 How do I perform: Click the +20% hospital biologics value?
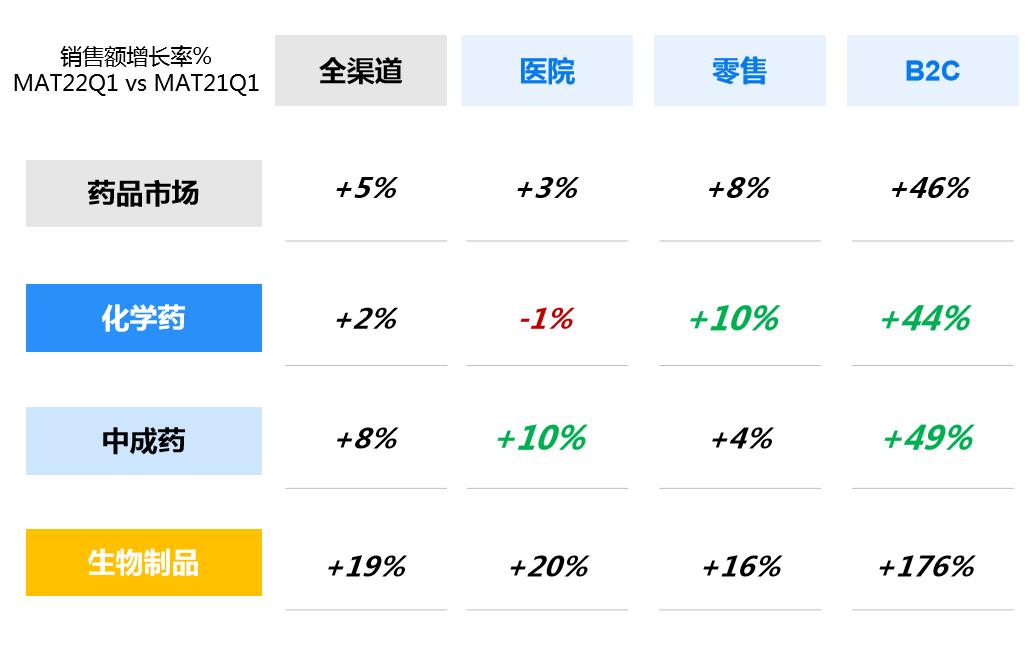click(548, 566)
